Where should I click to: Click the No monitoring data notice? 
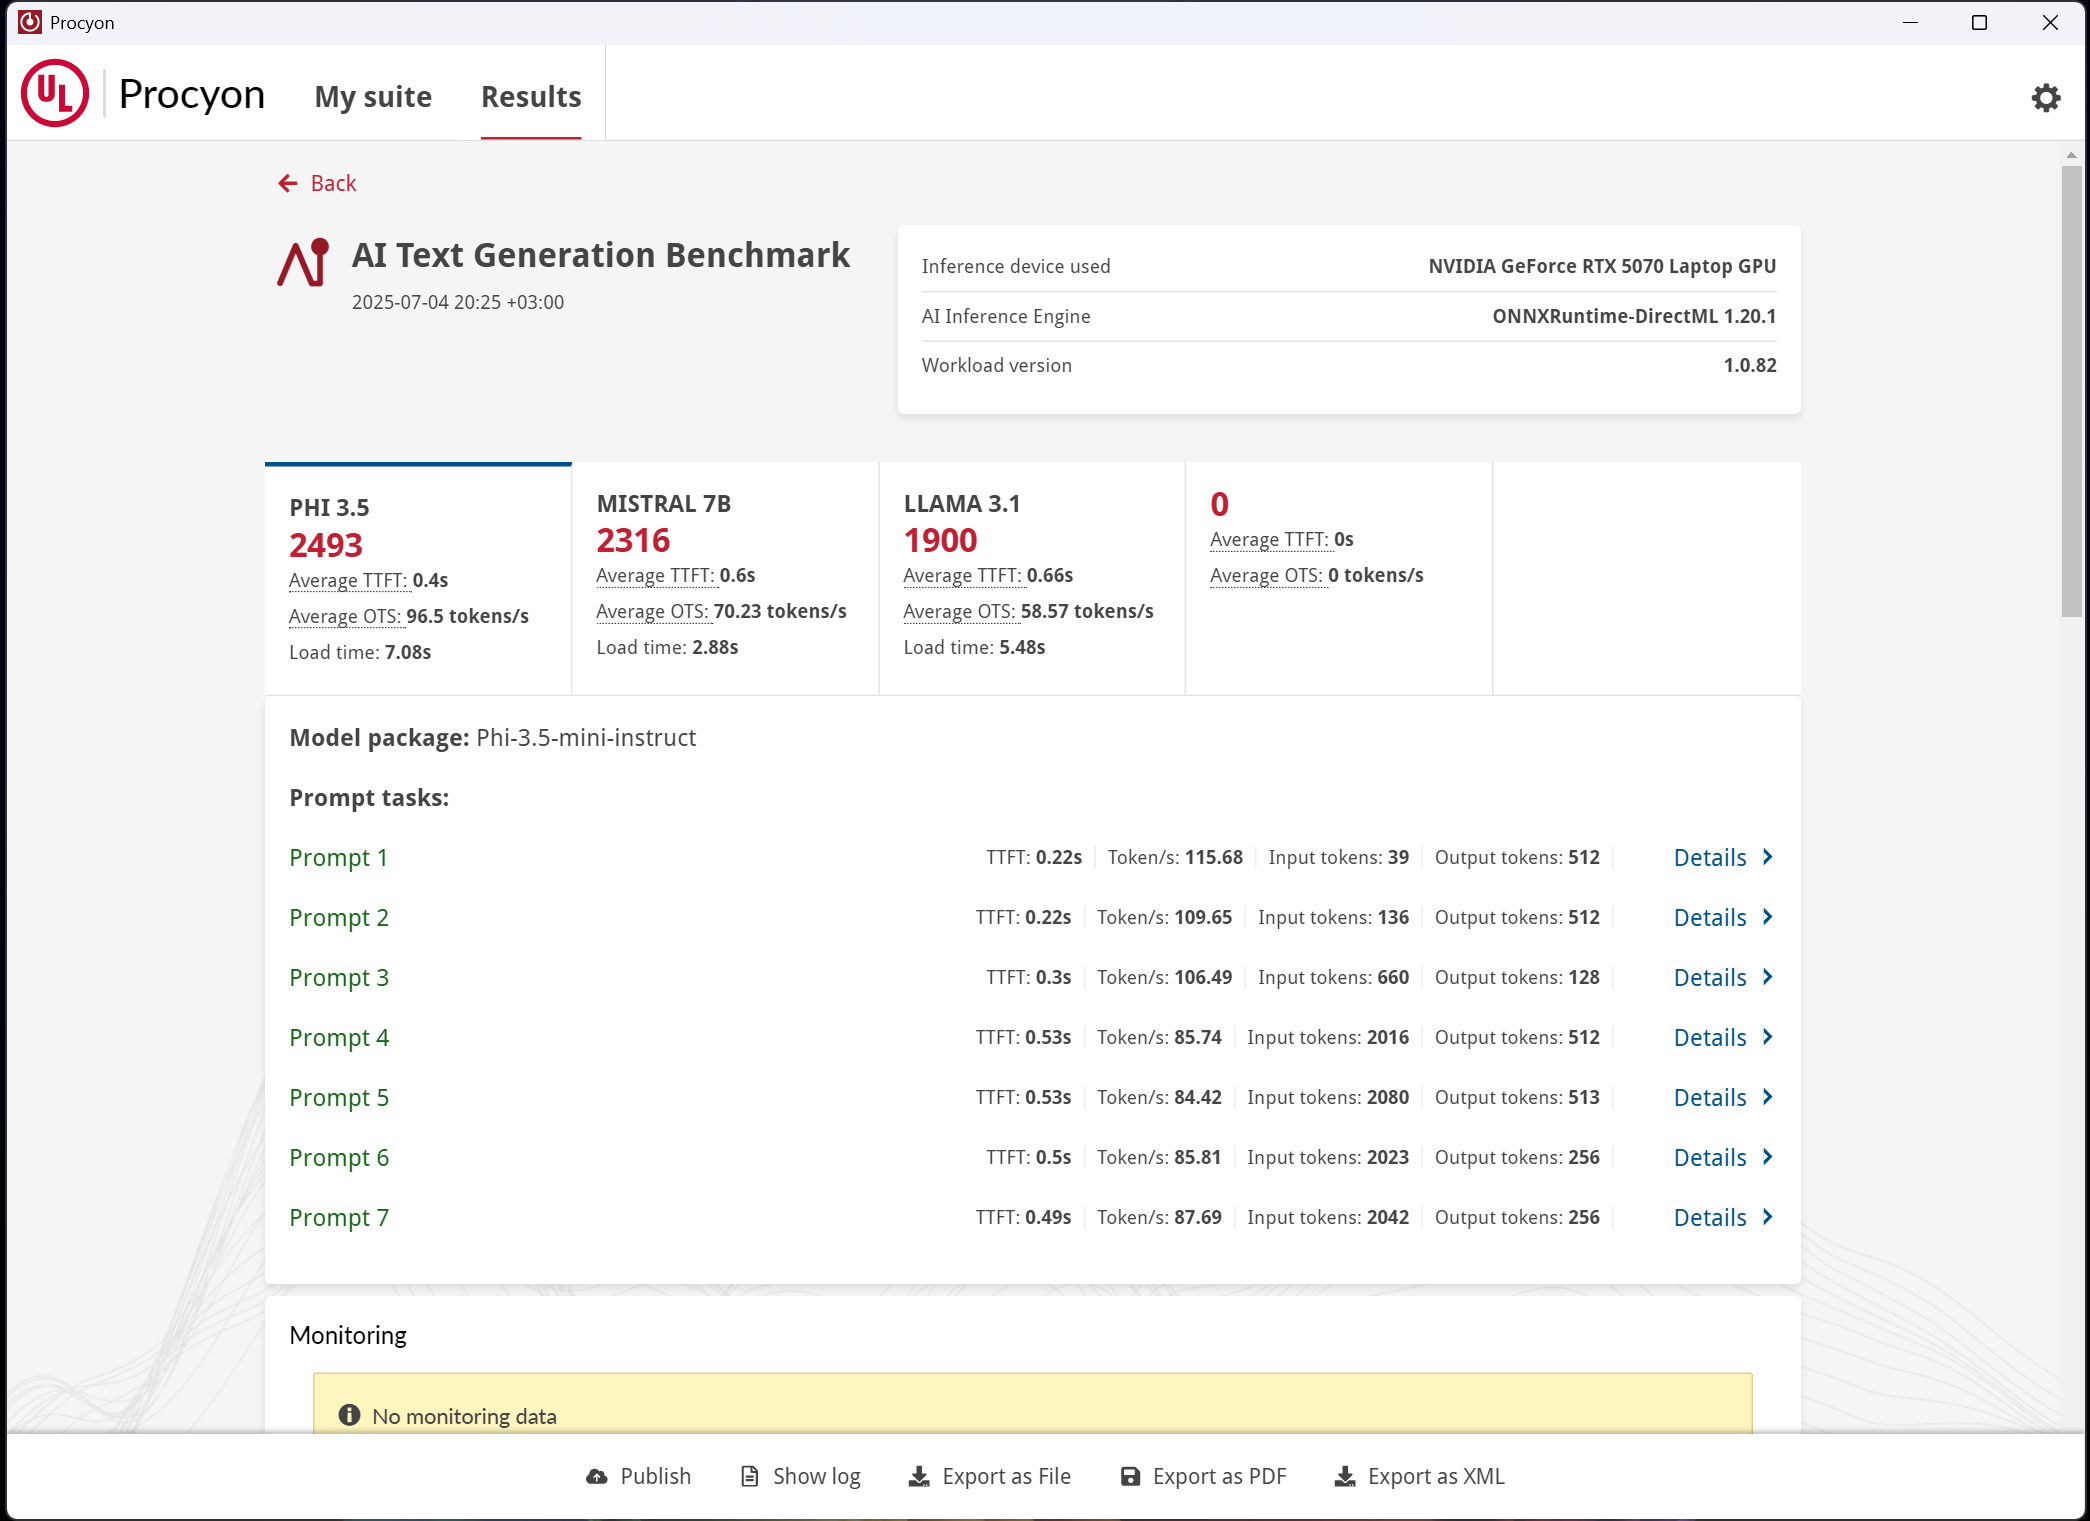click(x=1032, y=1403)
